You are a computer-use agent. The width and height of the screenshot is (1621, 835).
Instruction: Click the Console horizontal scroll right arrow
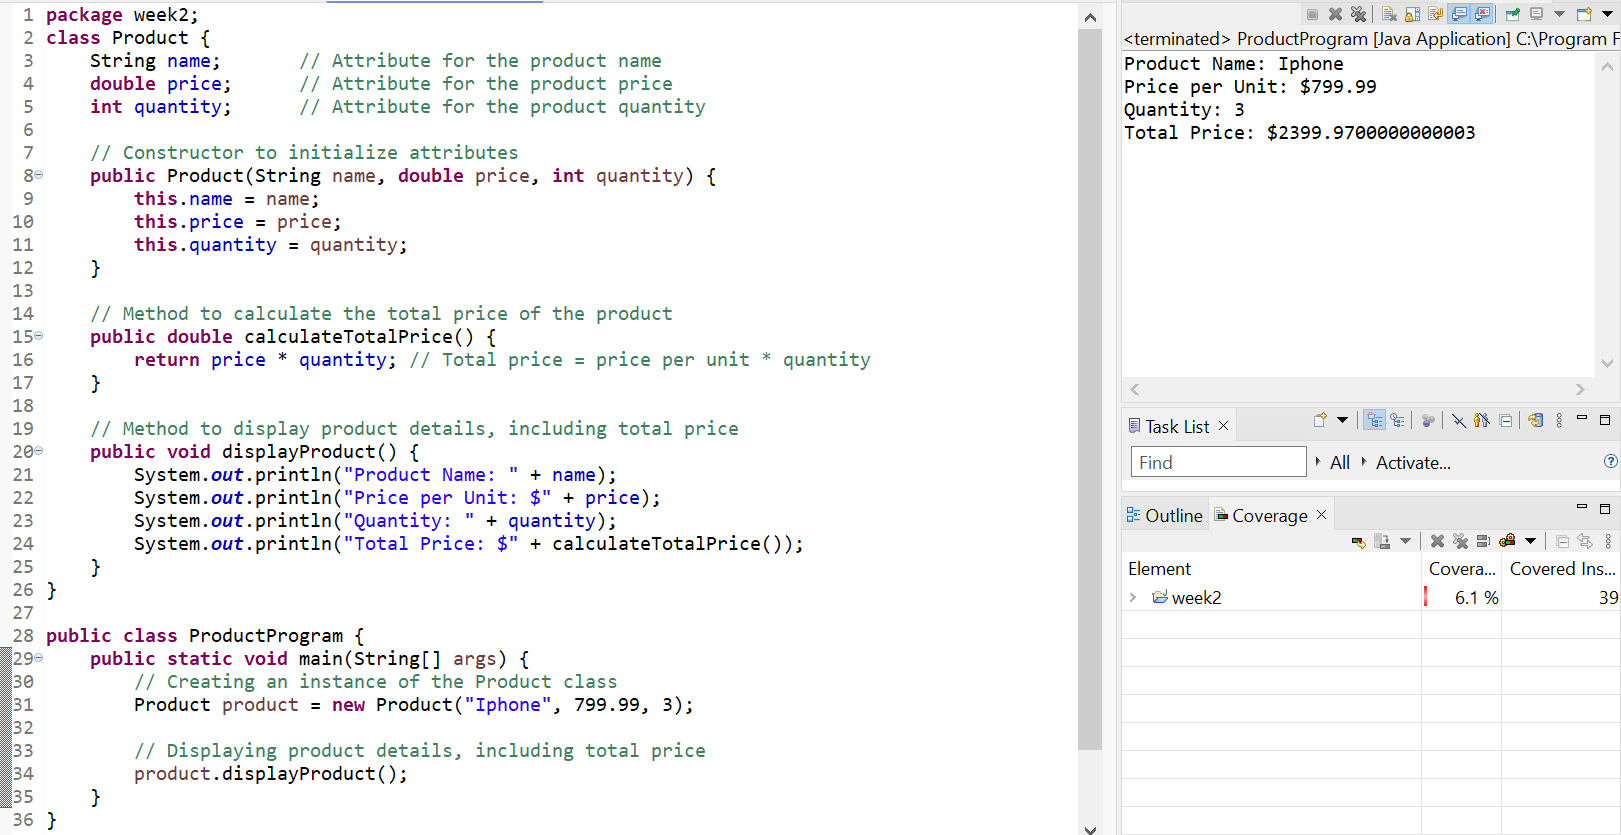1580,389
